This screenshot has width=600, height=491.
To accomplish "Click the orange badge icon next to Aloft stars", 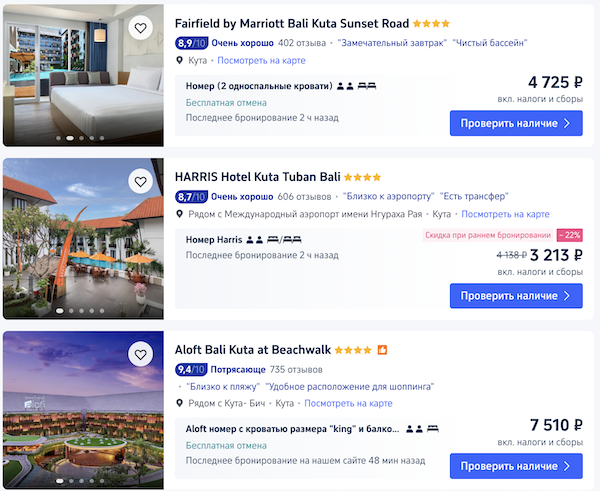I will pos(382,351).
